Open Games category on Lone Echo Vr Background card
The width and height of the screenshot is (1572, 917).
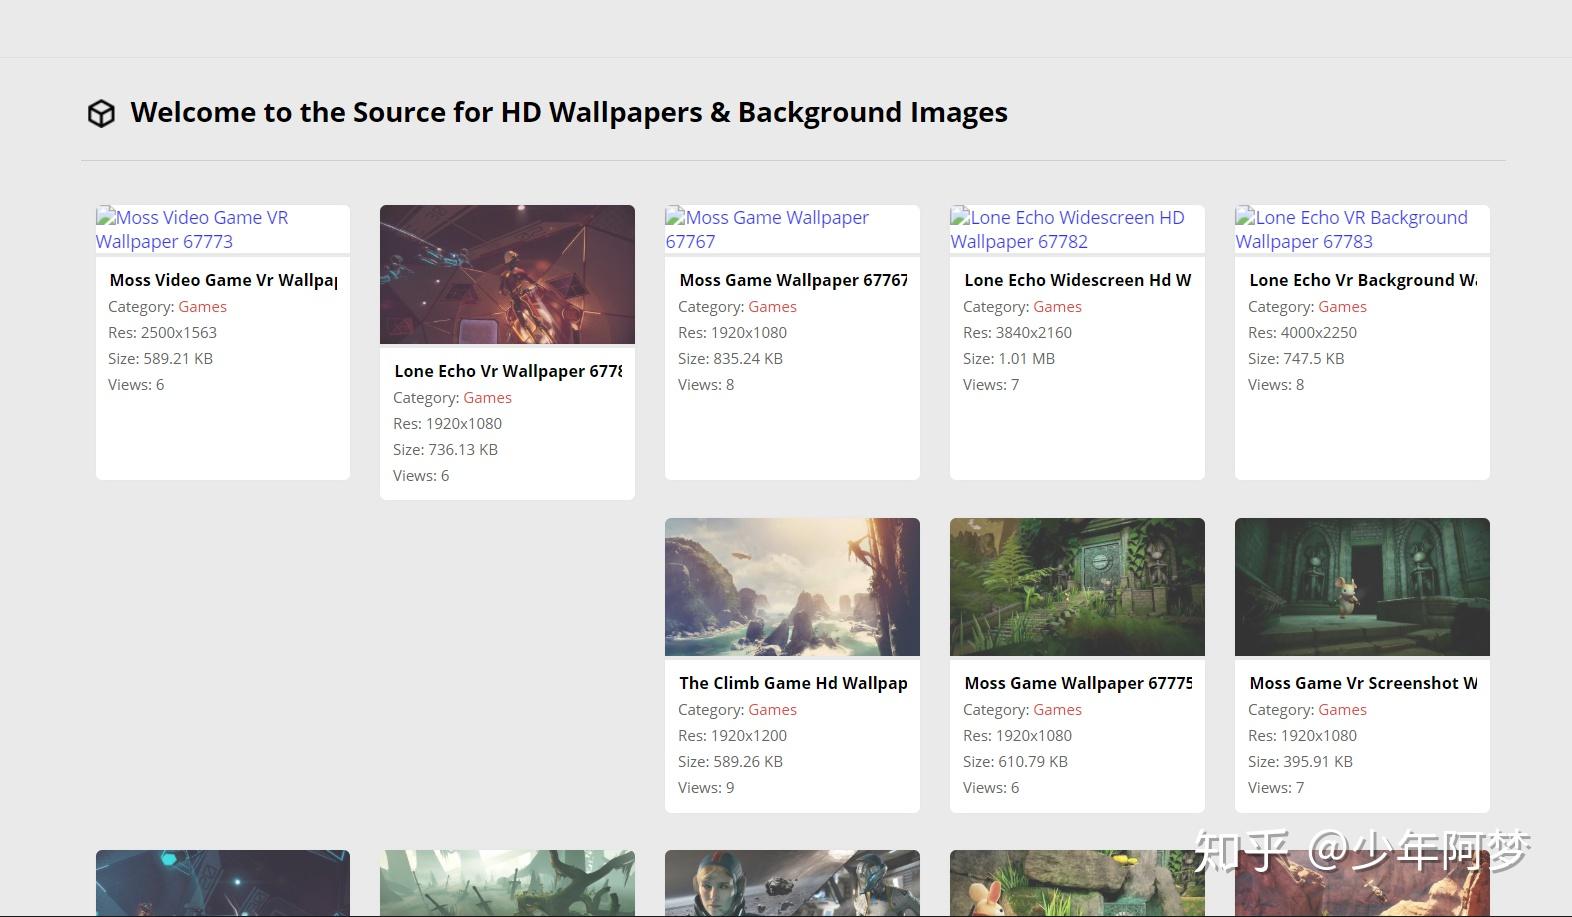click(1342, 307)
